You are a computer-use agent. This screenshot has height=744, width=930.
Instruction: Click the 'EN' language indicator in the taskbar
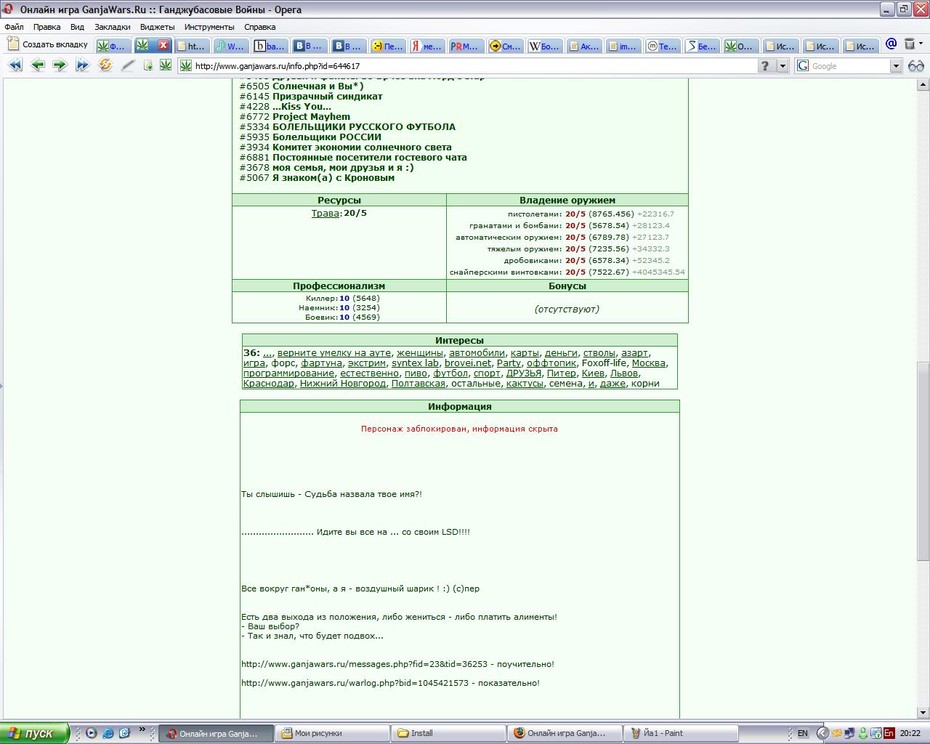802,733
